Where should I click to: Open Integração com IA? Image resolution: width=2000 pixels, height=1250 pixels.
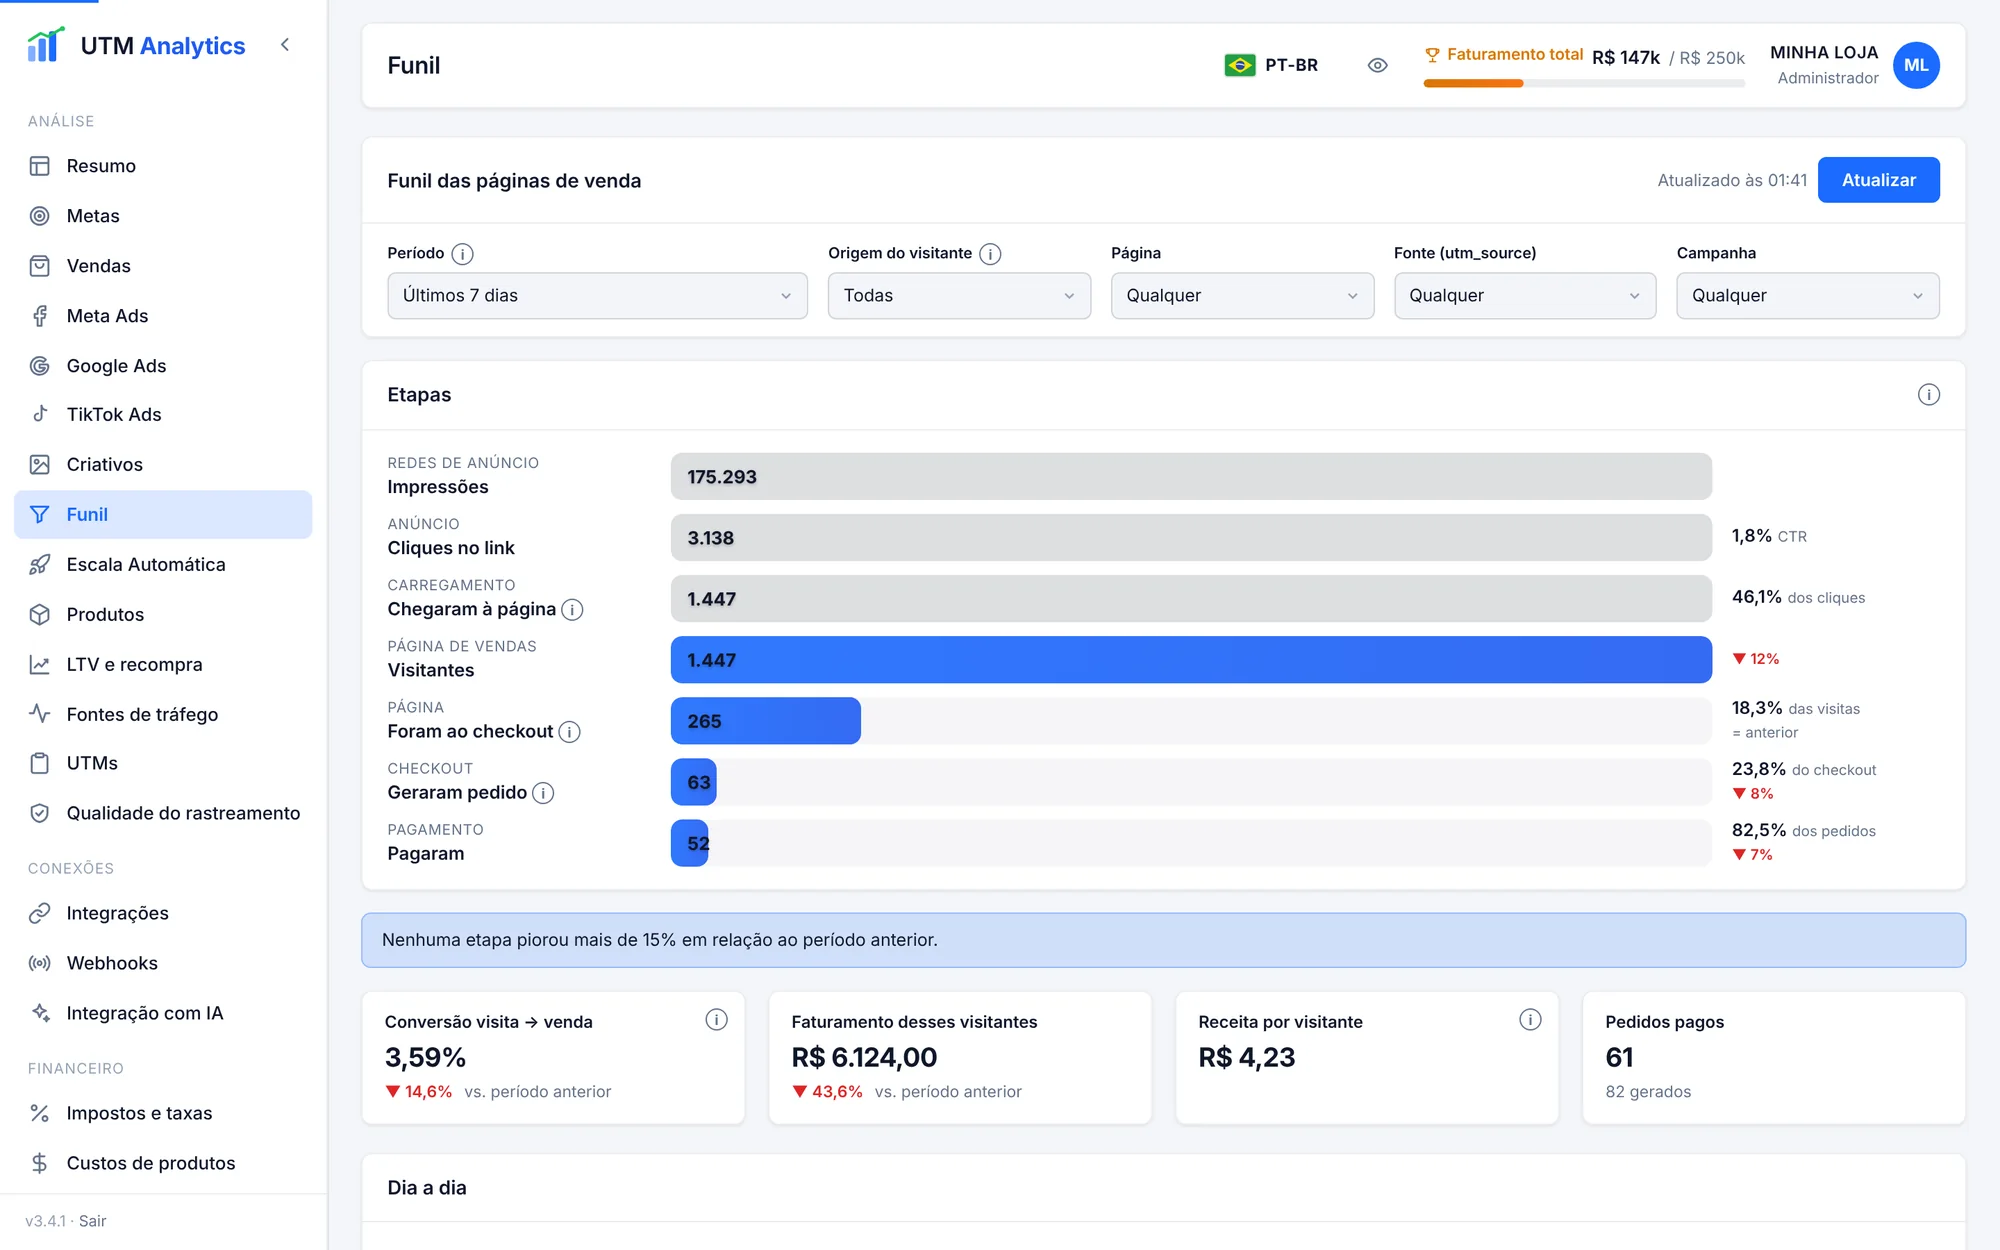coord(163,1013)
